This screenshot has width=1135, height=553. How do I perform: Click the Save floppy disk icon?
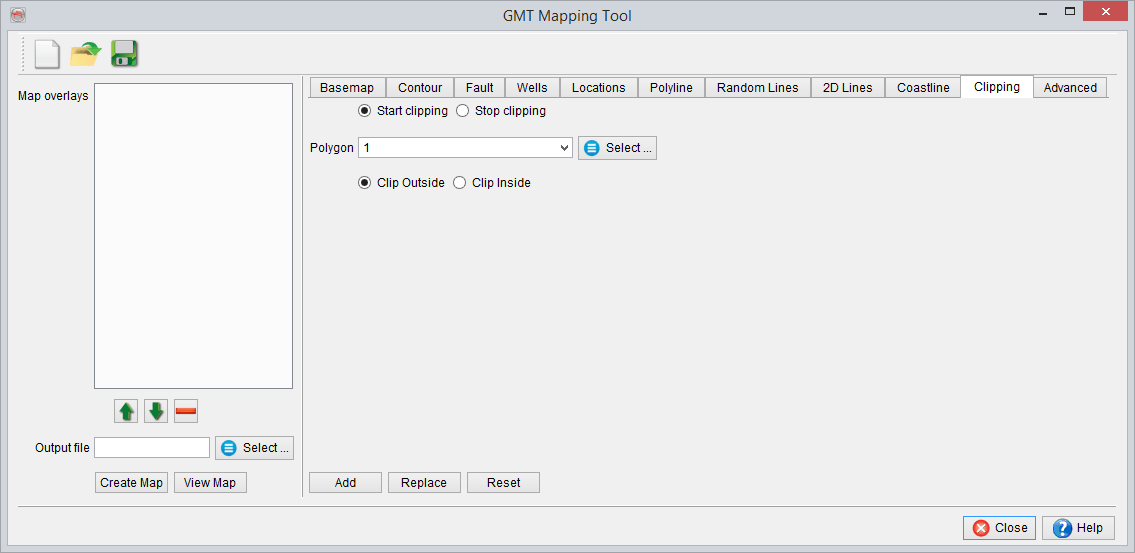124,54
